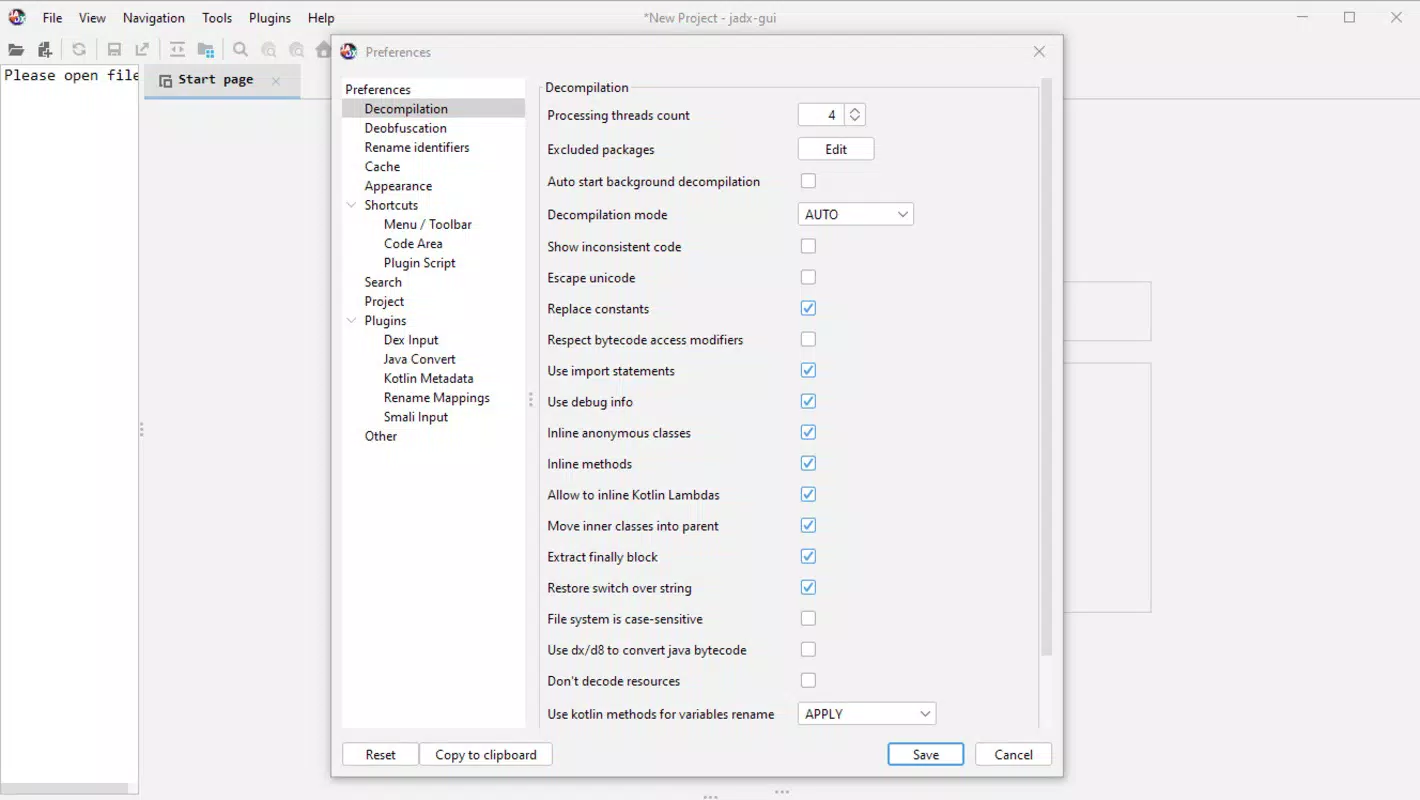Image resolution: width=1420 pixels, height=800 pixels.
Task: Select Menu / Toolbar shortcuts item
Action: 428,224
